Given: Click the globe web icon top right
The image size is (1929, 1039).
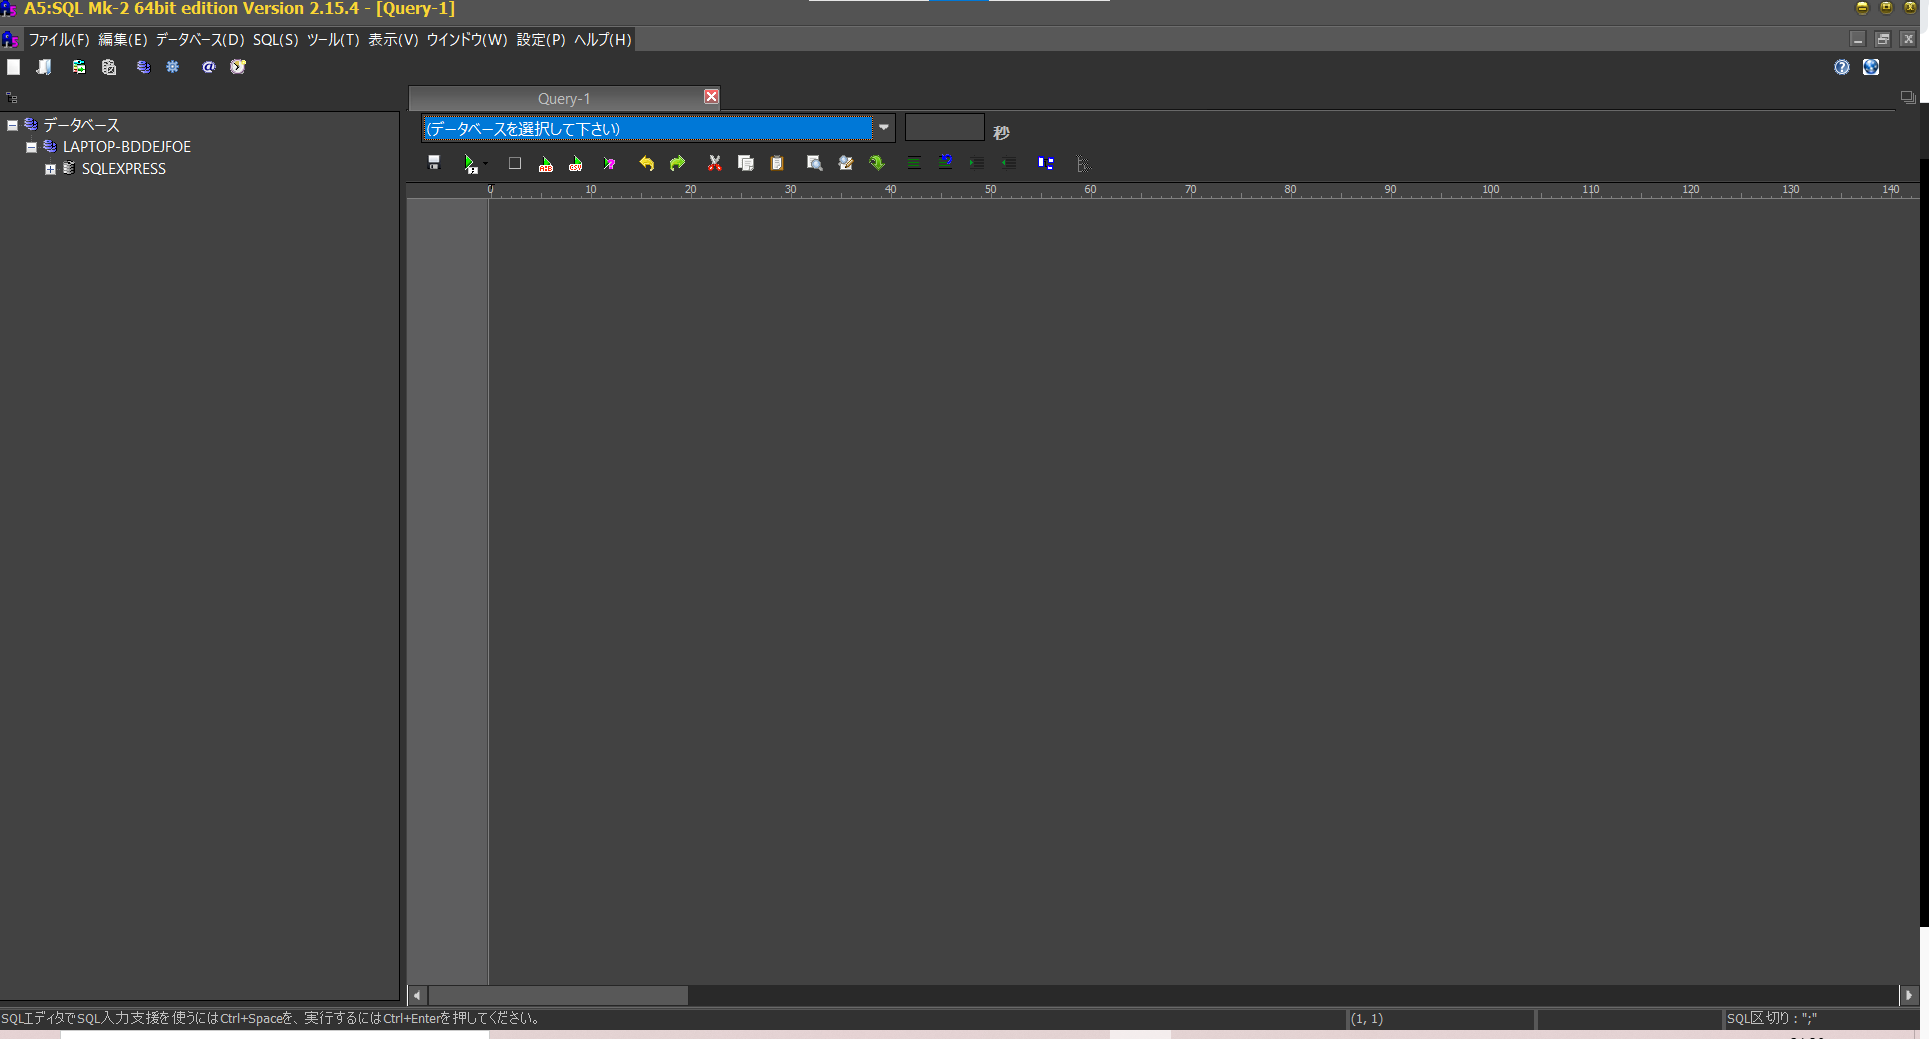Looking at the screenshot, I should 1871,67.
